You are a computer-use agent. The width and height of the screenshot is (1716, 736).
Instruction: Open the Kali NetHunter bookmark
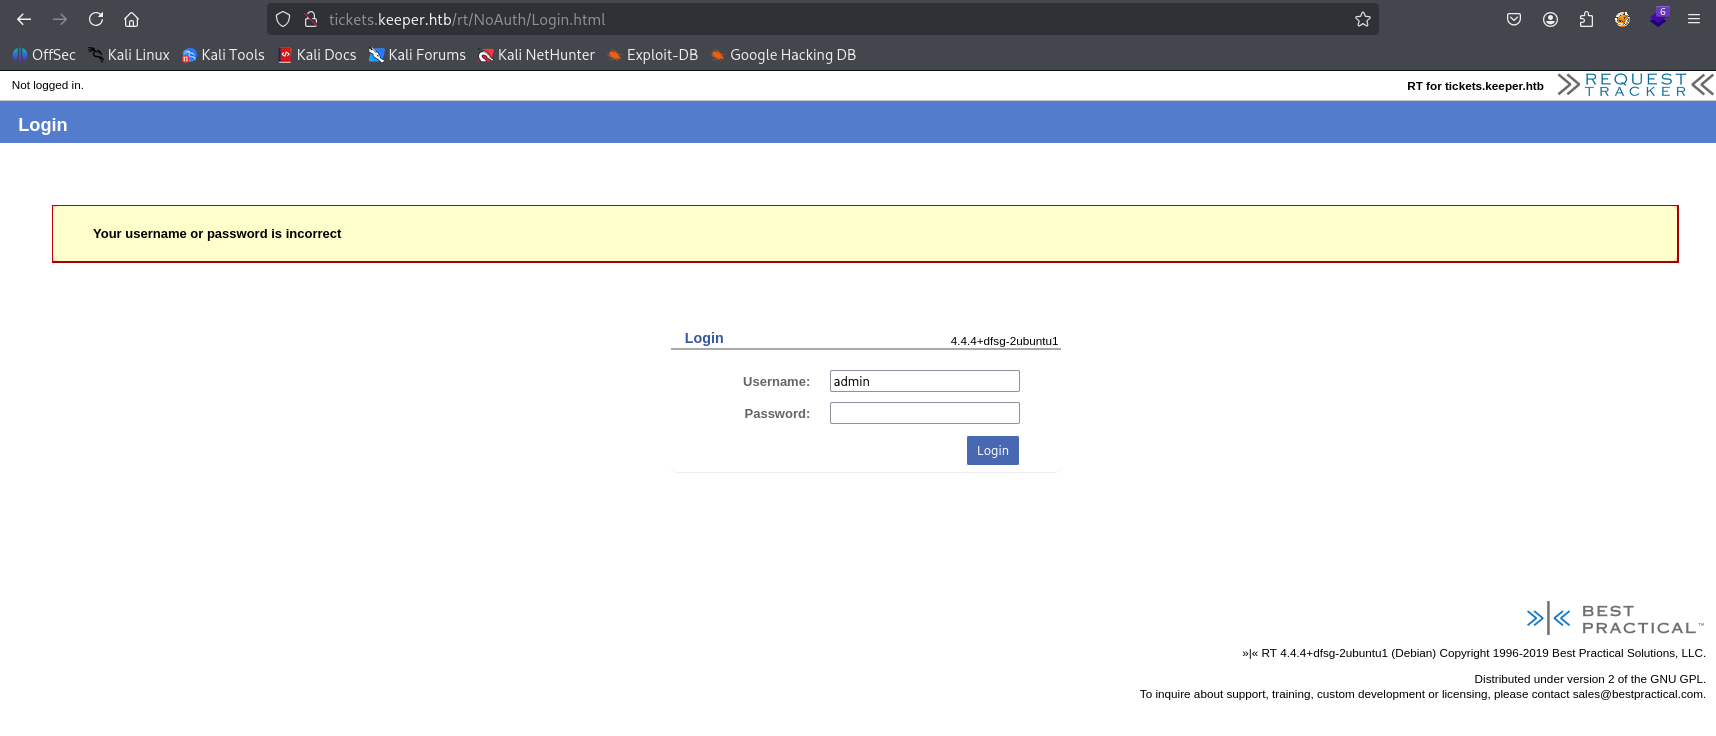coord(536,55)
